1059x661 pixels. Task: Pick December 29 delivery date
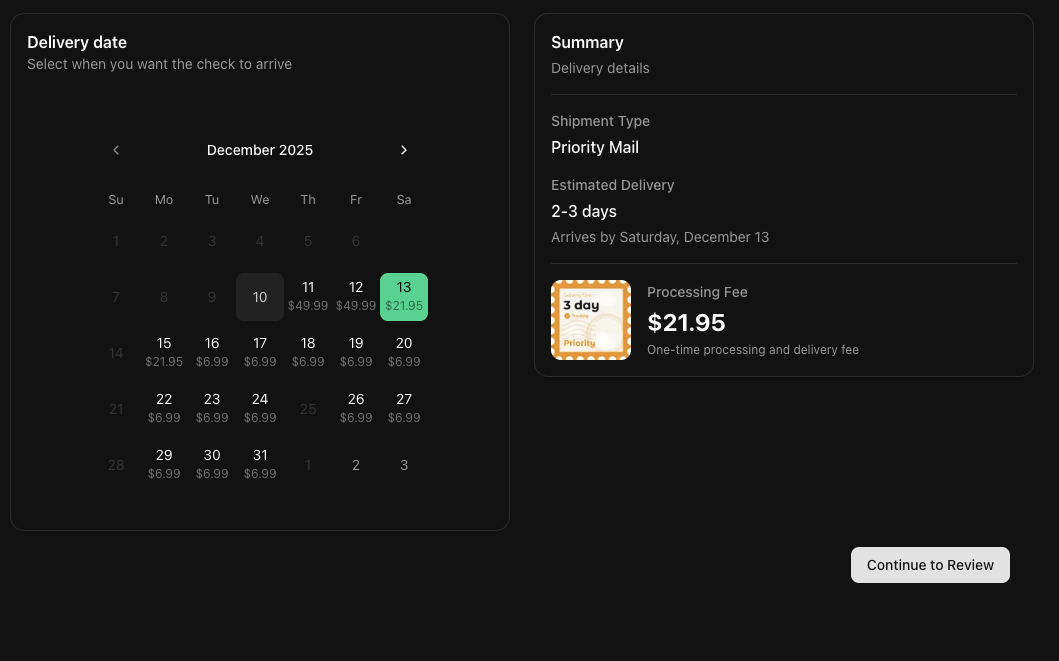click(x=164, y=464)
